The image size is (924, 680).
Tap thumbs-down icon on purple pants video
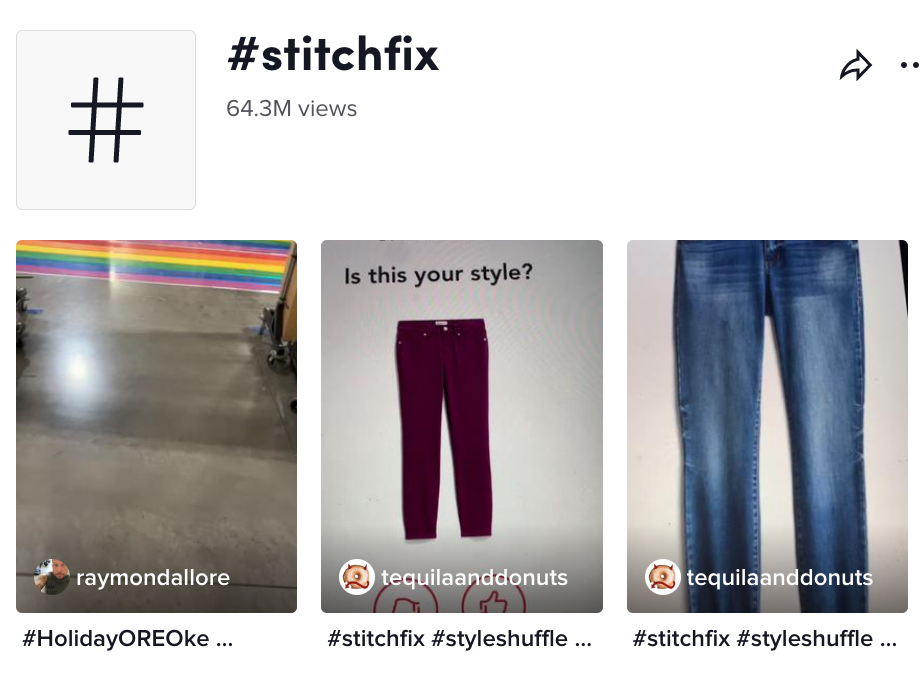[406, 601]
